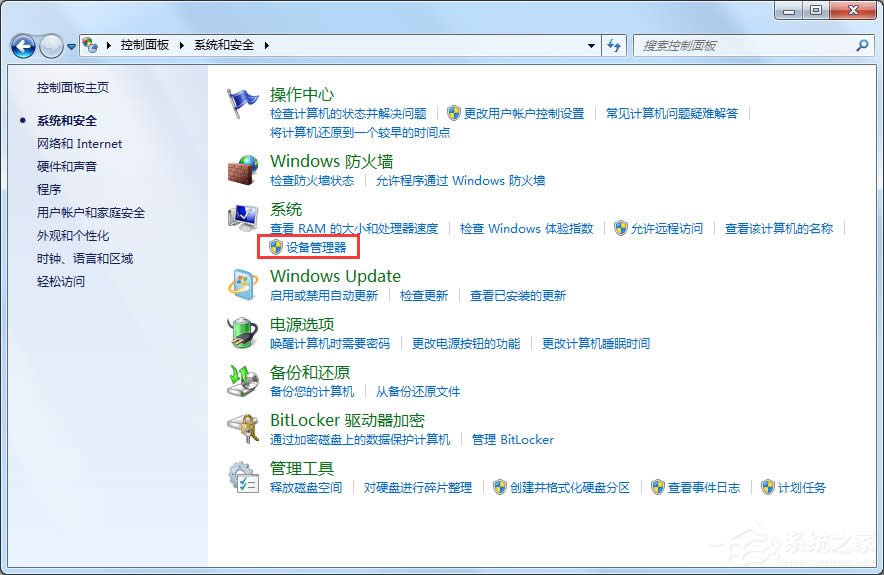884x575 pixels.
Task: Click 更改电源按钮的功能
Action: point(466,343)
